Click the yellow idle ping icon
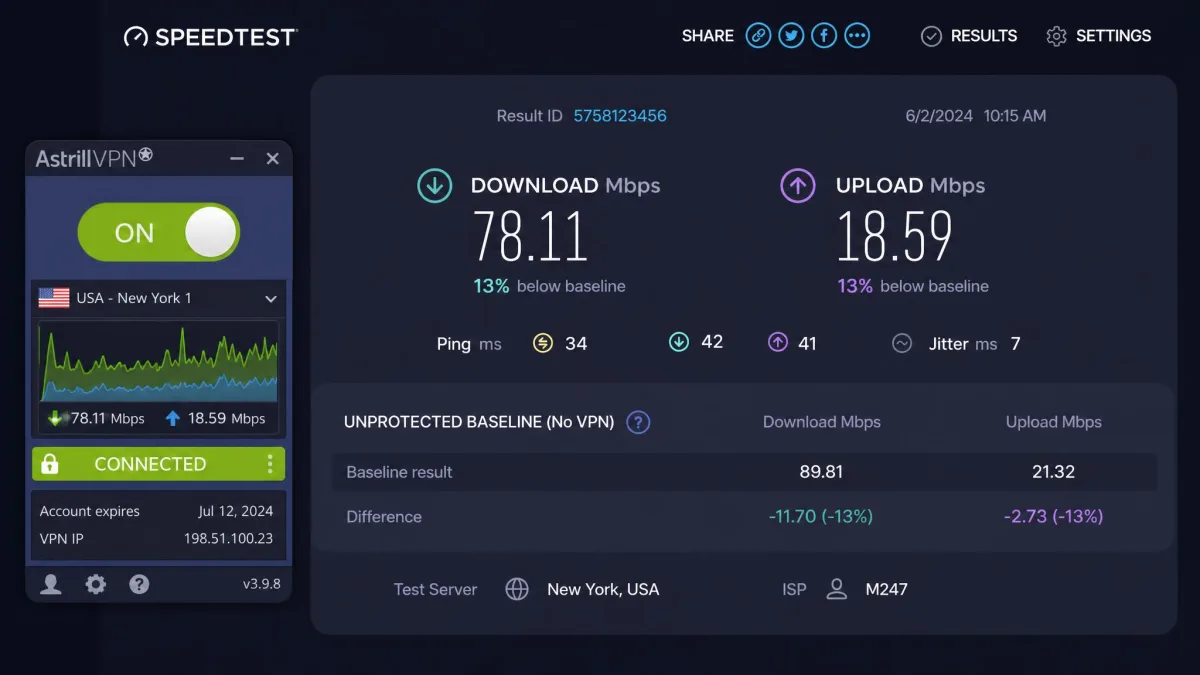This screenshot has width=1200, height=675. click(543, 343)
